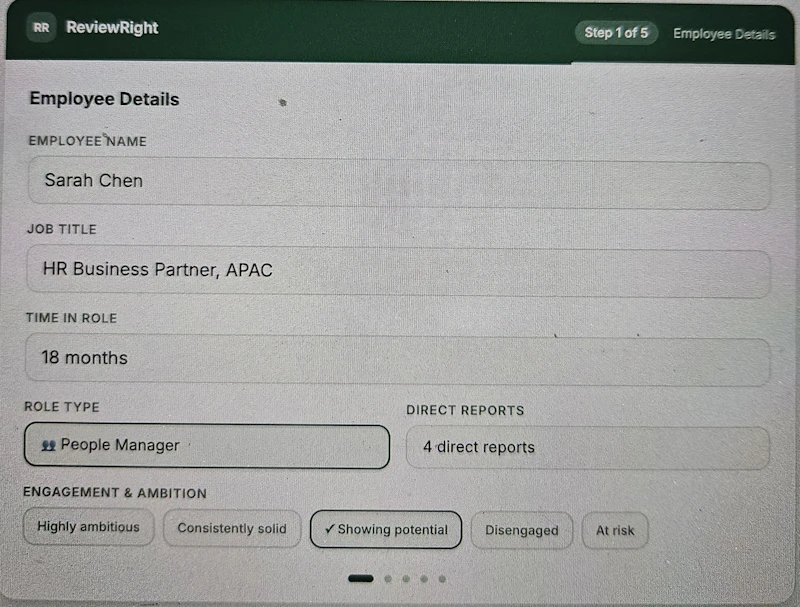Open the Role Type People Manager dropdown

click(x=207, y=446)
